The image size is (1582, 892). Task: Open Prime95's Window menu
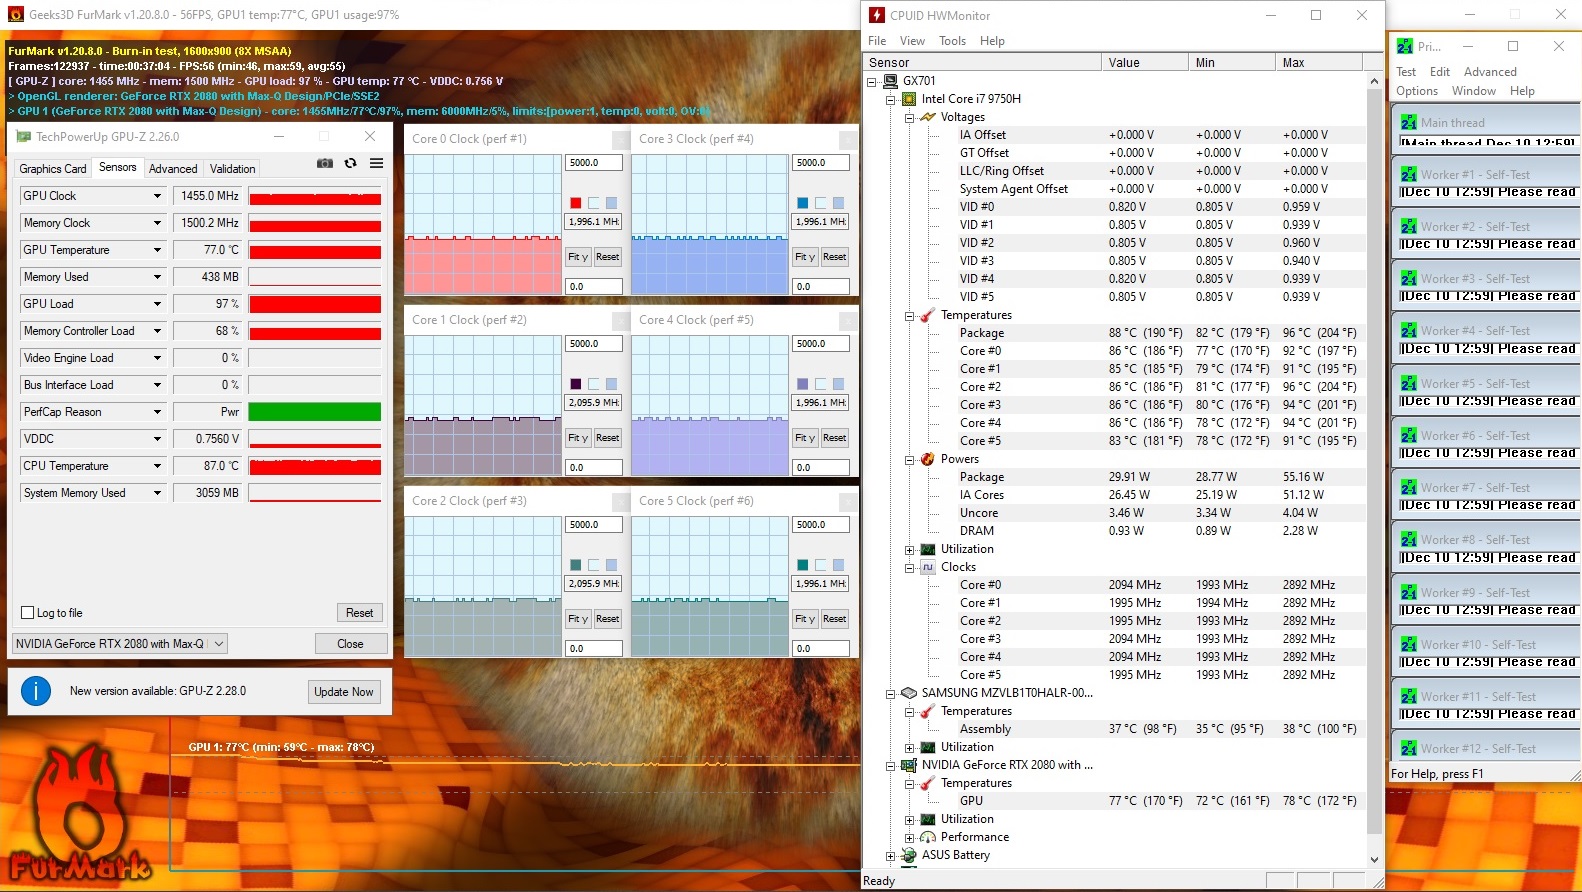(x=1474, y=91)
